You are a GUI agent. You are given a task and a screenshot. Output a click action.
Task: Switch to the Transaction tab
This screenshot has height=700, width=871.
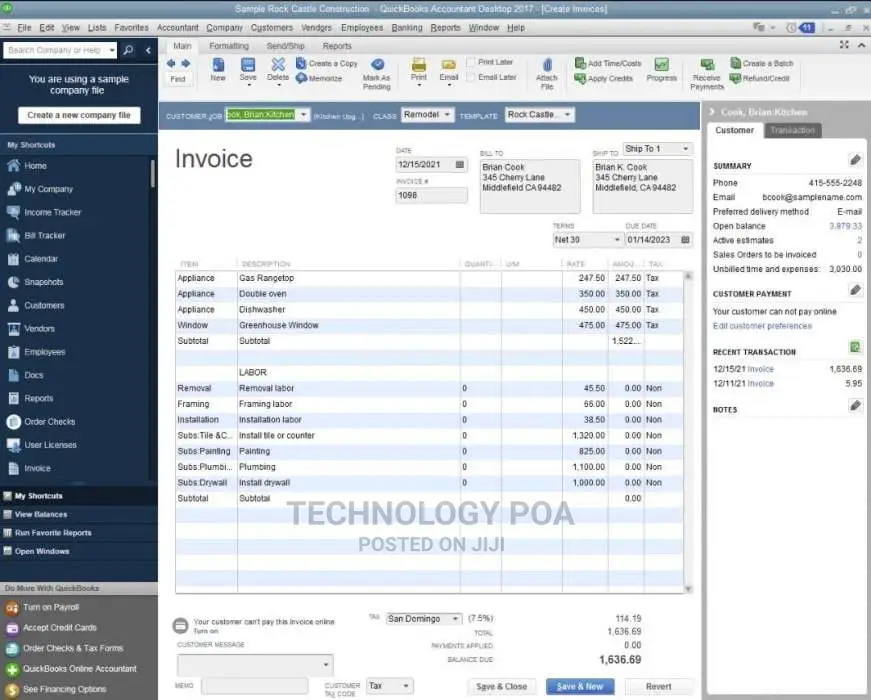pos(793,131)
